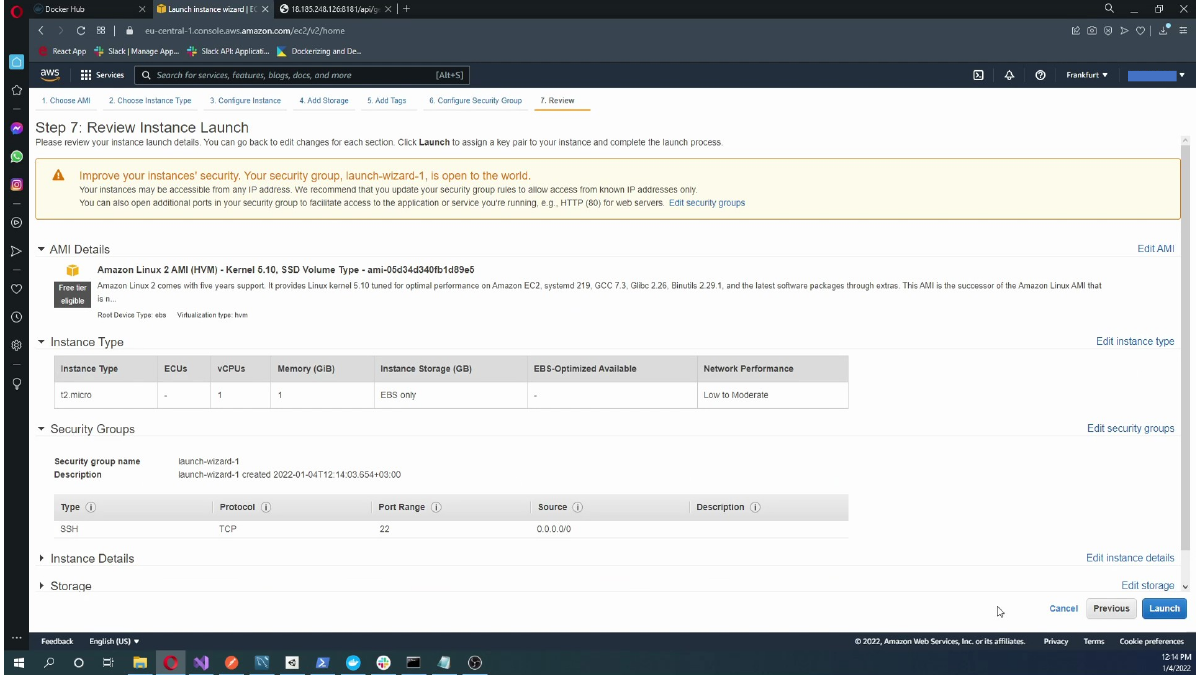Open the account name dropdown
Image resolution: width=1201 pixels, height=675 pixels.
[x=1157, y=75]
